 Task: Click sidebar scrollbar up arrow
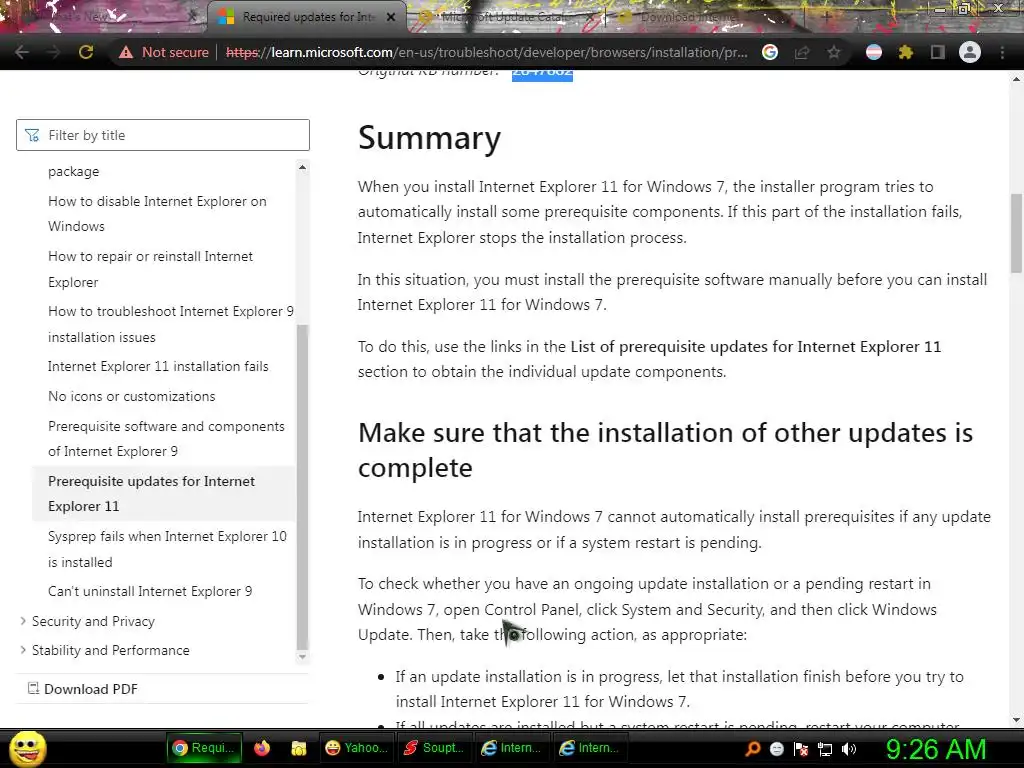302,167
